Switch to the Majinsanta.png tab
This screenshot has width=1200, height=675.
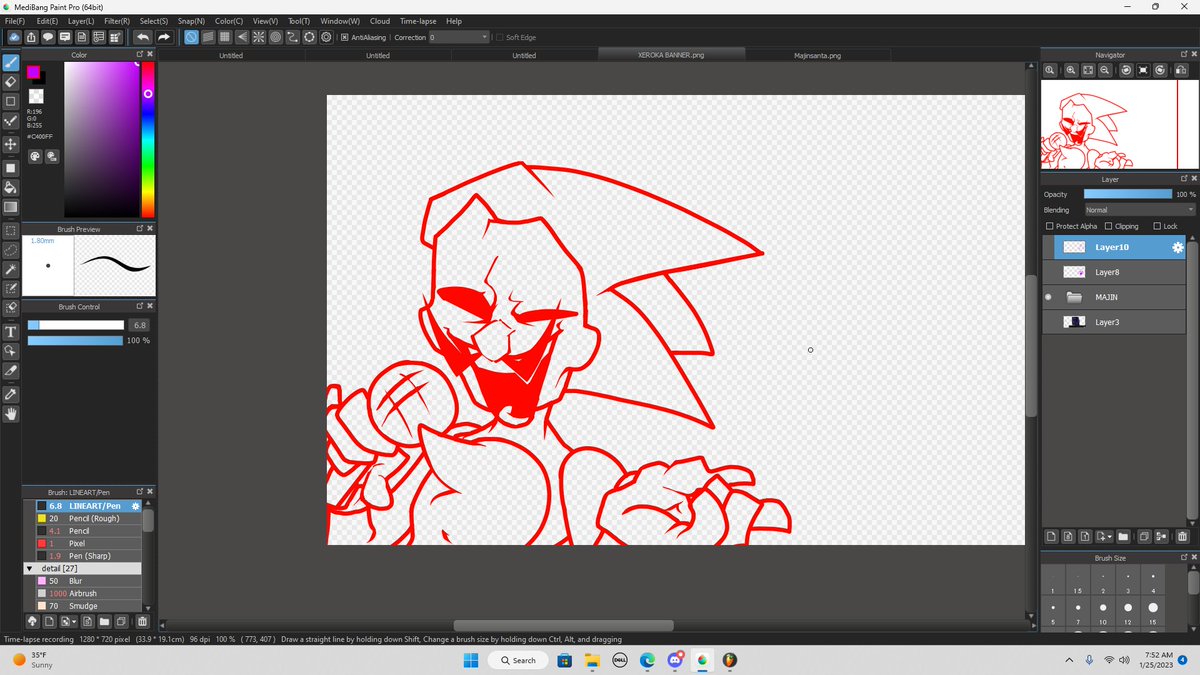tap(818, 55)
